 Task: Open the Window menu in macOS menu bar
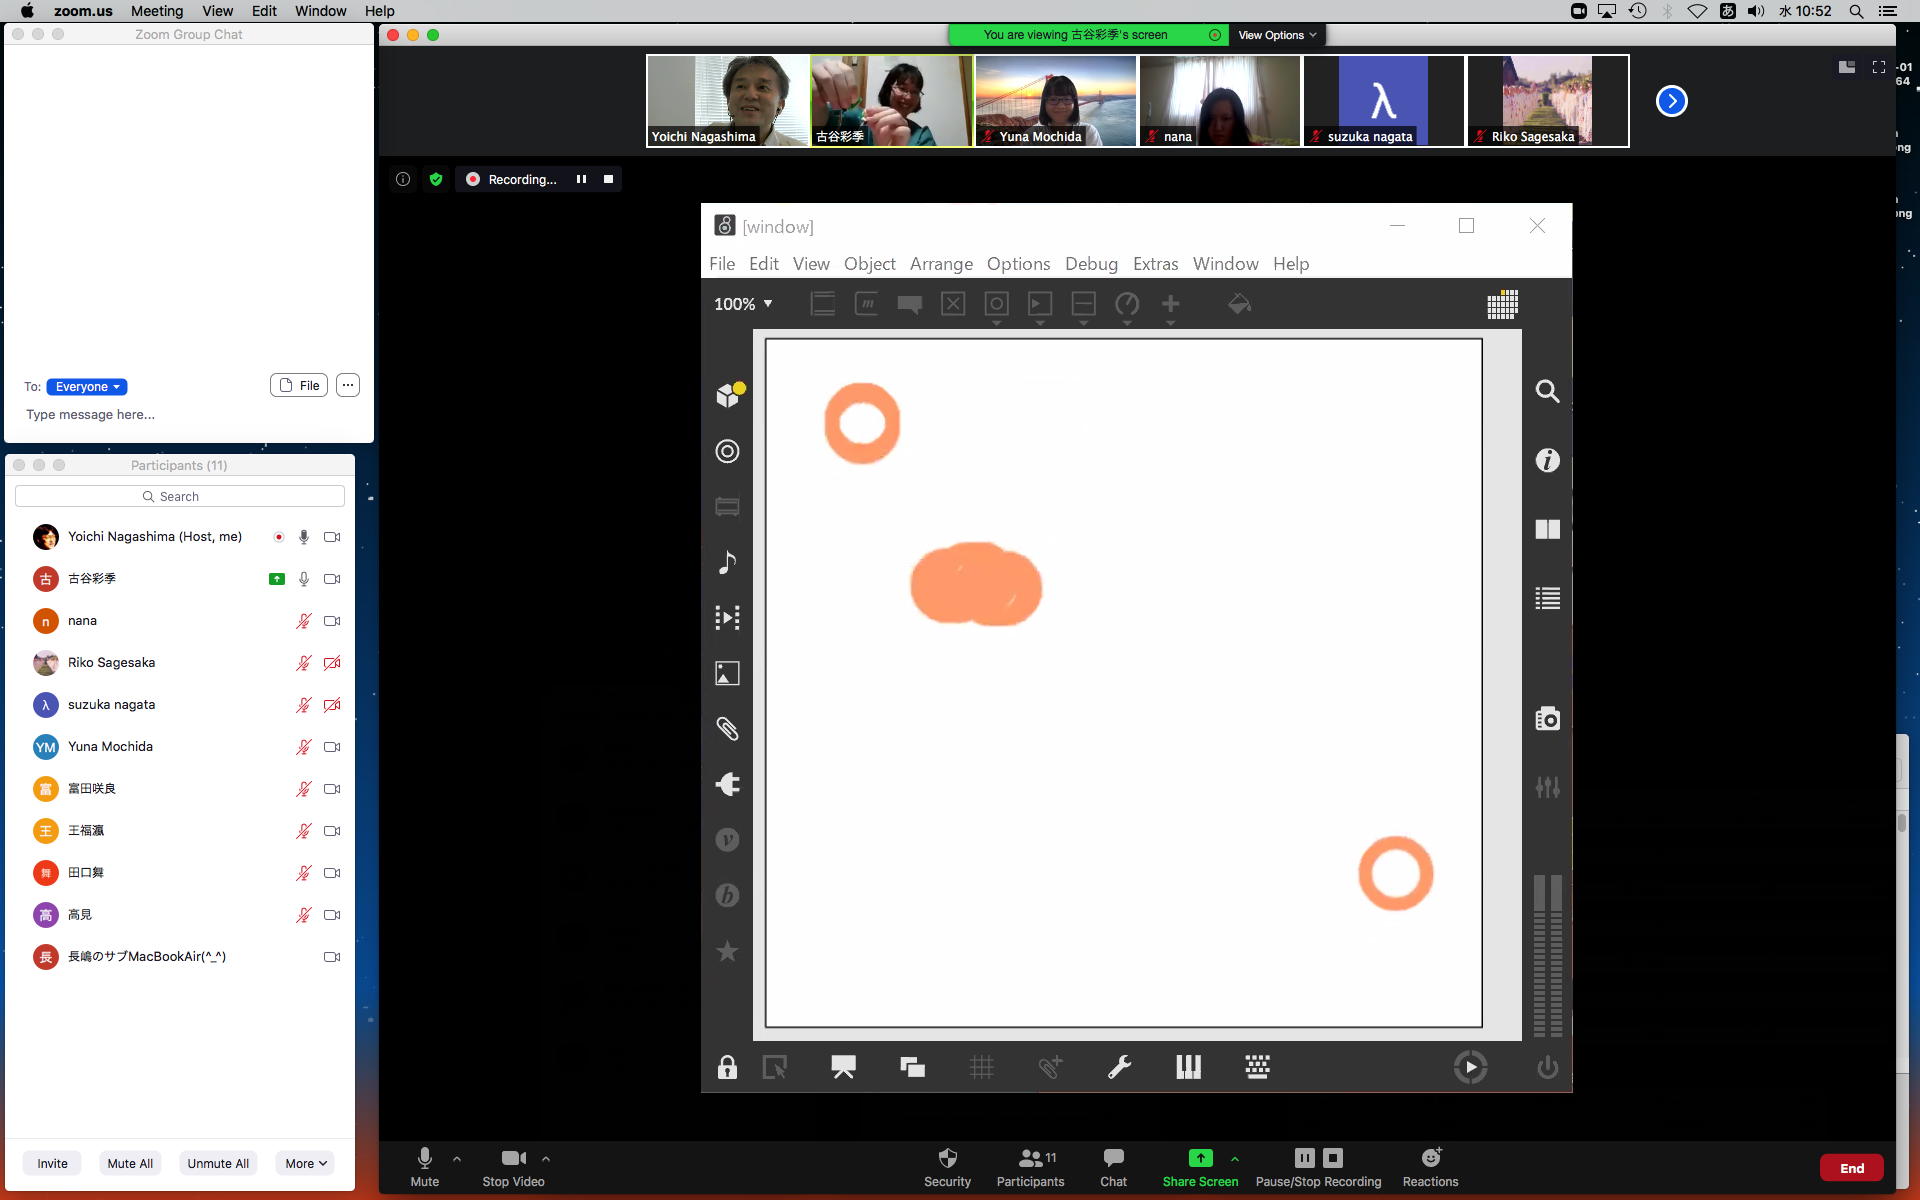click(320, 11)
